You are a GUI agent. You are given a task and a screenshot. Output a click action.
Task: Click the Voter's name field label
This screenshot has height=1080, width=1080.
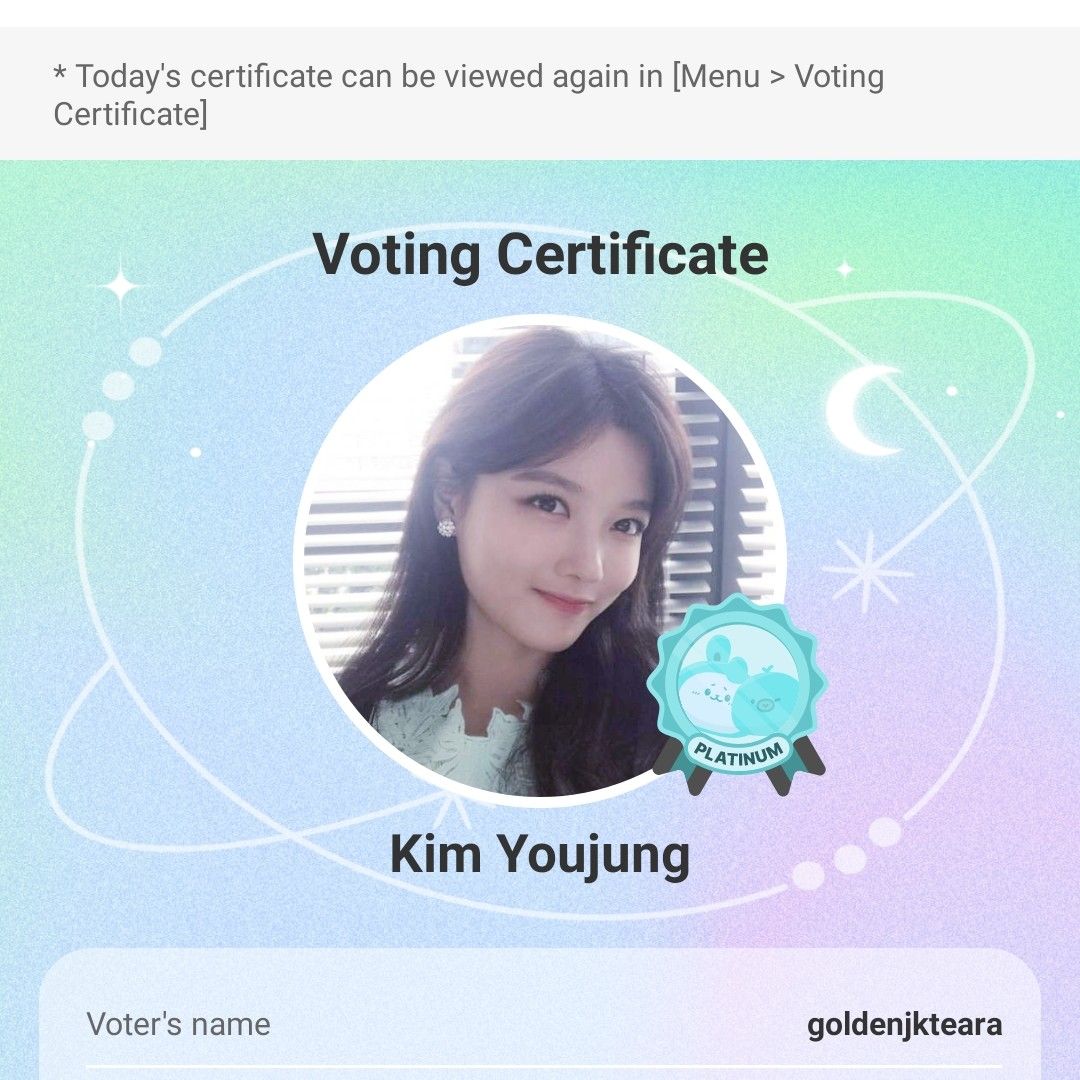178,1024
